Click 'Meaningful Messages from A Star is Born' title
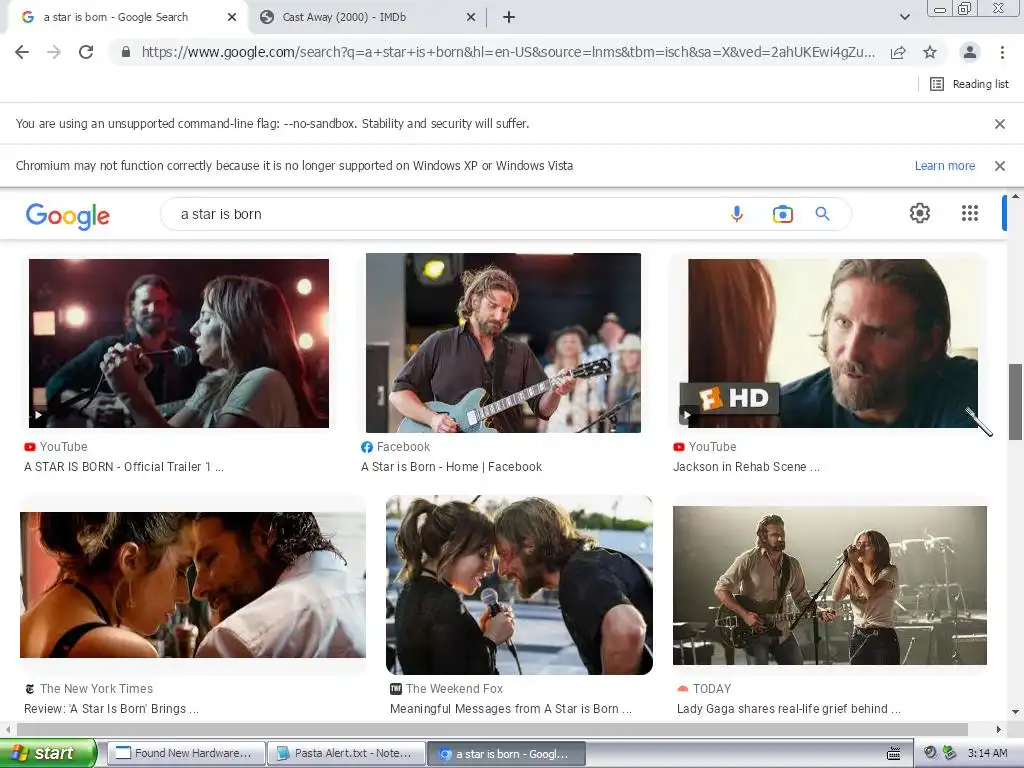This screenshot has width=1024, height=768. (x=511, y=709)
